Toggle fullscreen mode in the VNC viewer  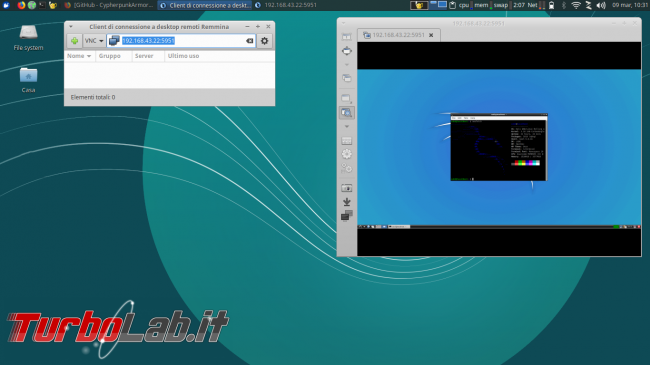coord(347,51)
